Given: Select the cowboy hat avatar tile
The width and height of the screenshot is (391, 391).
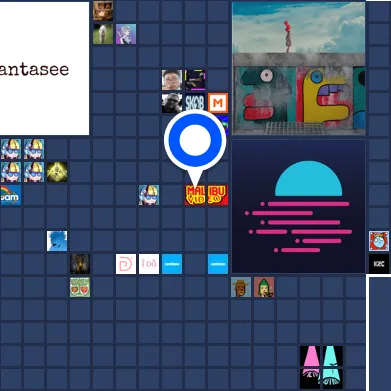Looking at the screenshot, I should [241, 287].
